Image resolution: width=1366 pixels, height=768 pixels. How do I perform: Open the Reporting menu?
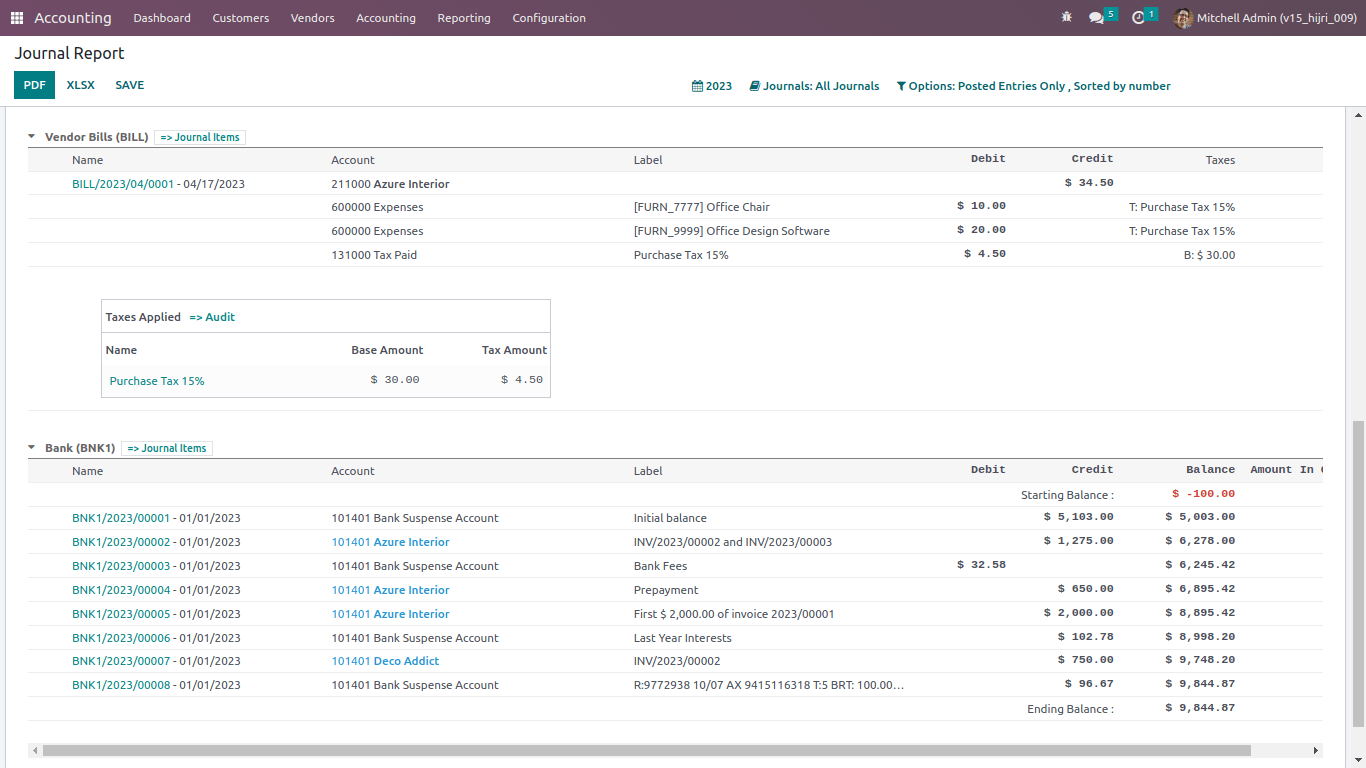click(x=464, y=18)
